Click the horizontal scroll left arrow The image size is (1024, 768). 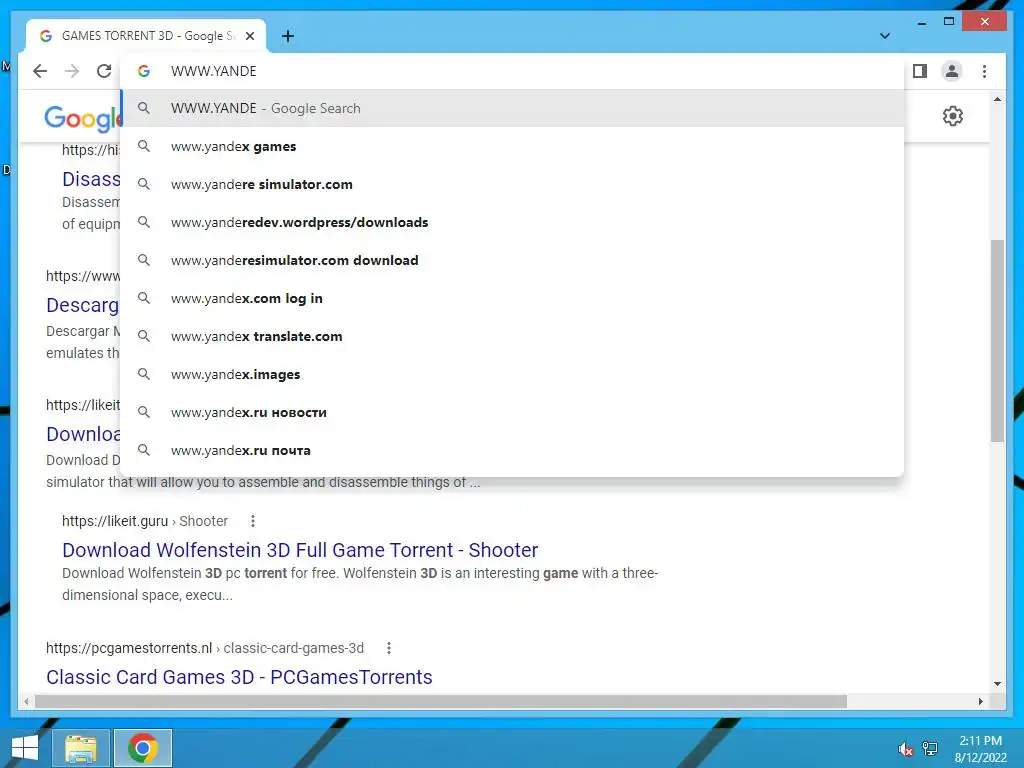point(25,701)
